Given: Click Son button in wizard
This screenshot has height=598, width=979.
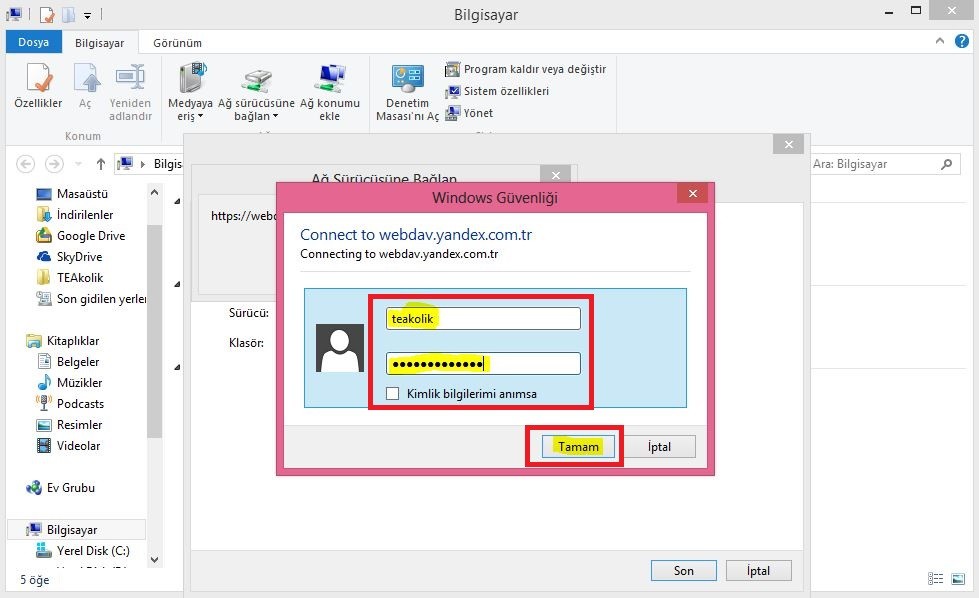Looking at the screenshot, I should click(x=684, y=571).
